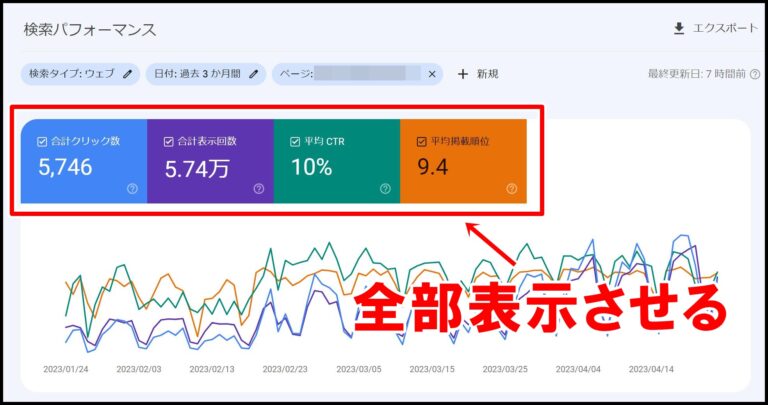
Task: Click the 最終更新日: 7 時間前 text
Action: pyautogui.click(x=696, y=74)
